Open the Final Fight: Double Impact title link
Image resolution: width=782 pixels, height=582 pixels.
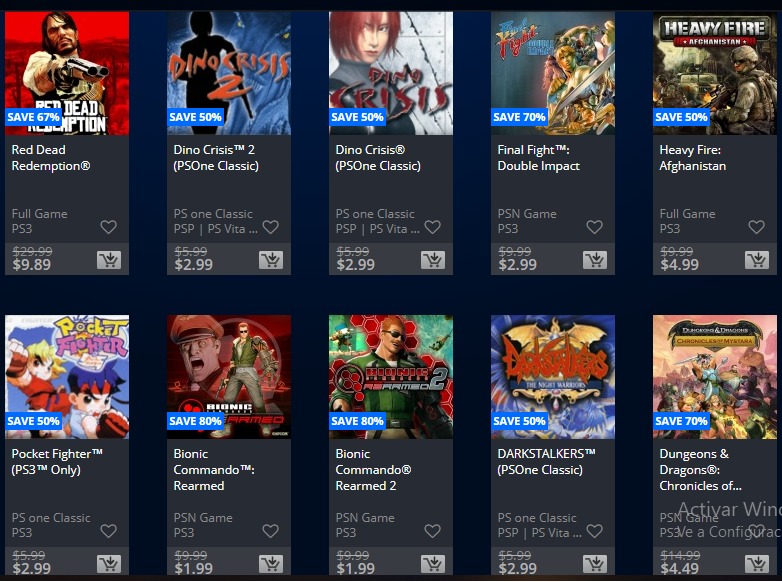539,158
